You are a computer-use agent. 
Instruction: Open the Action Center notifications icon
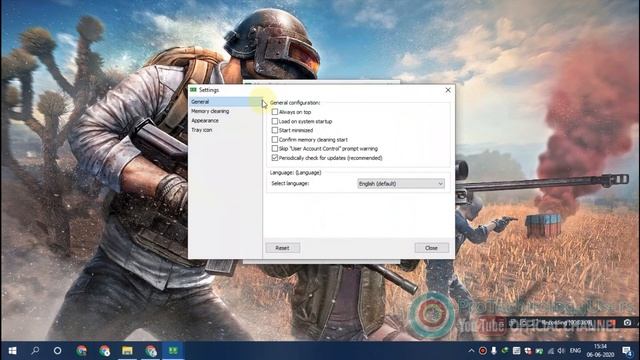[627, 351]
